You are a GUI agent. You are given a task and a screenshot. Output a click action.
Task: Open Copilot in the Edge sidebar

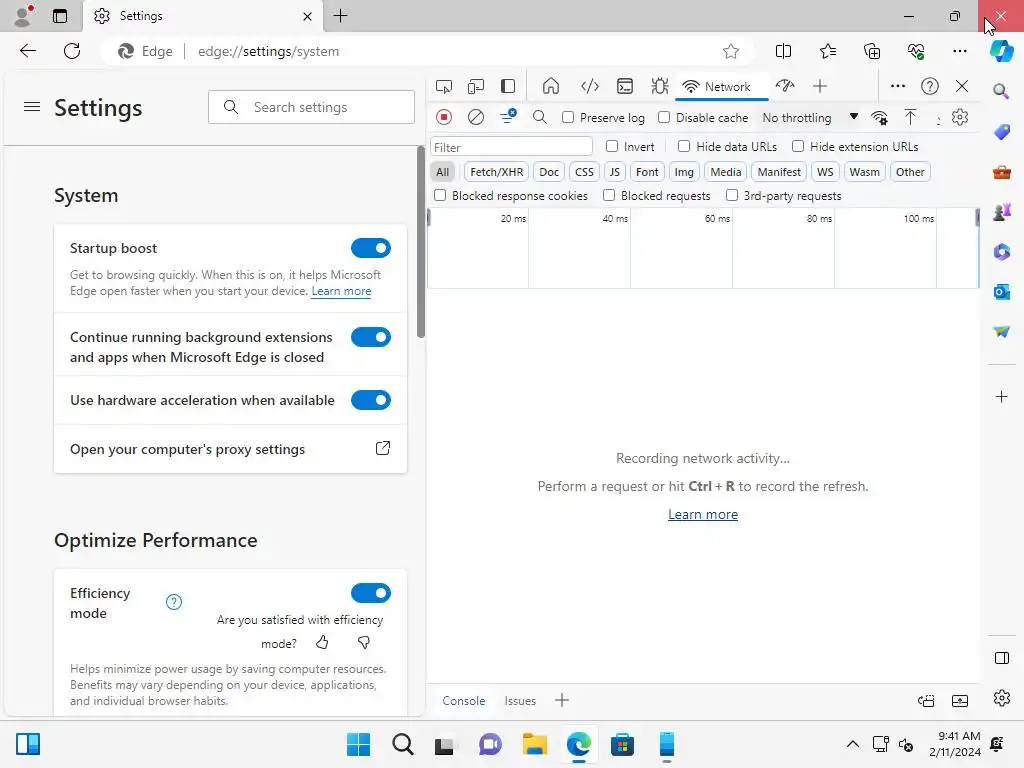click(1001, 51)
